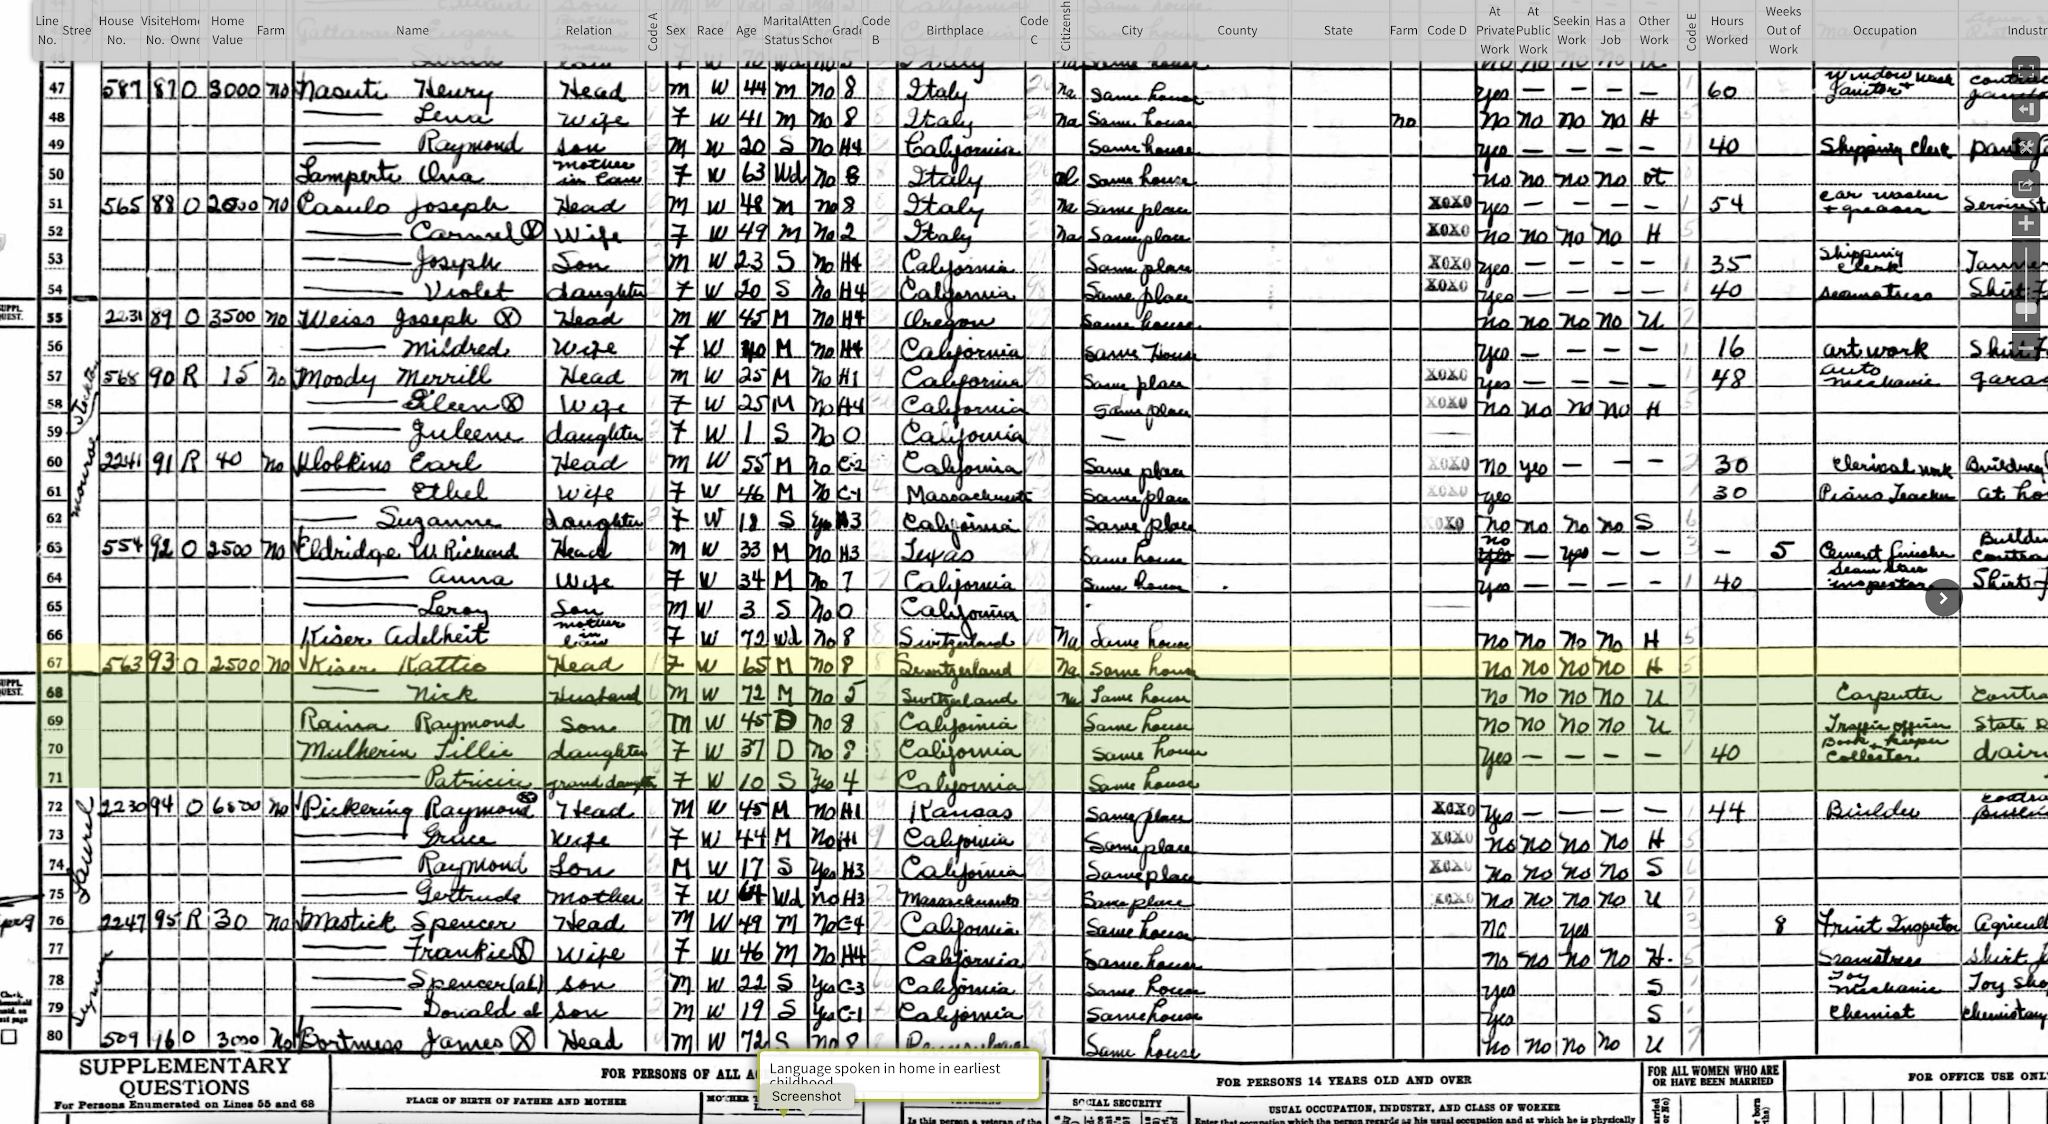Open the tools wrench icon
Screen dimensions: 2048x1124
point(2026,147)
